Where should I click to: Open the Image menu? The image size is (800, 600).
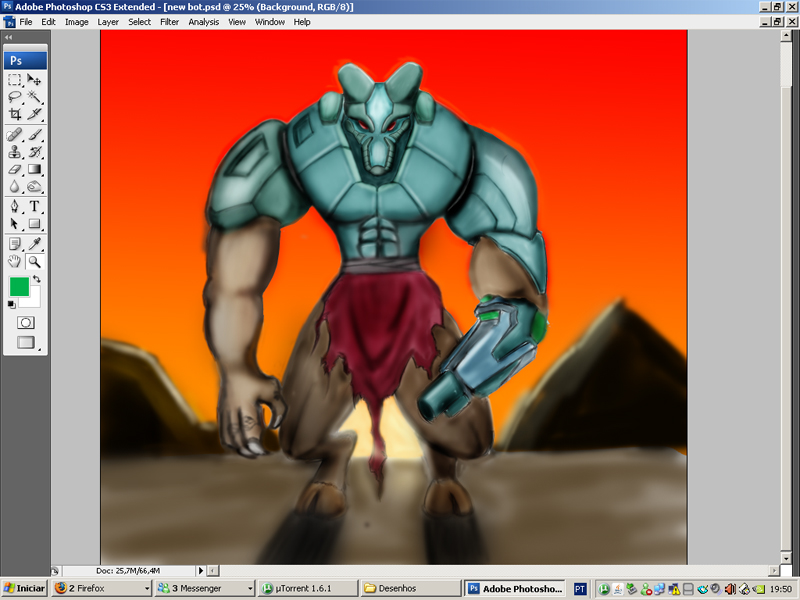pos(77,22)
